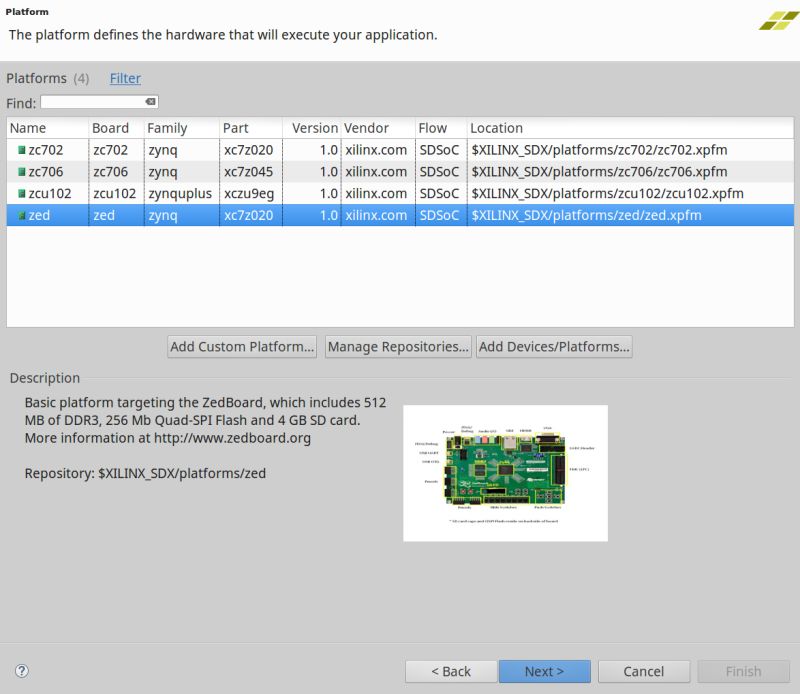
Task: Open Manage Repositories dialog
Action: (398, 347)
